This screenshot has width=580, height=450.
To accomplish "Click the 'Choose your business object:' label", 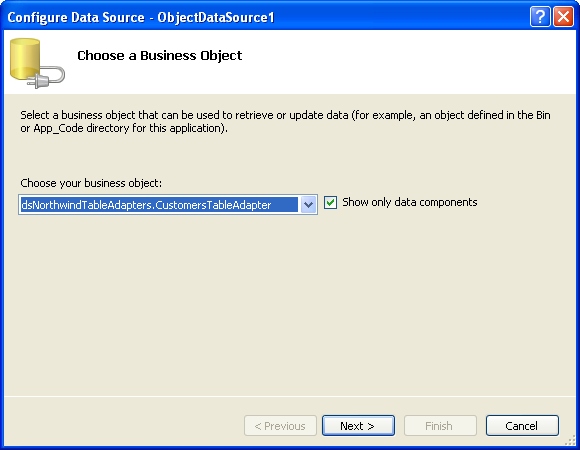I will click(x=91, y=183).
